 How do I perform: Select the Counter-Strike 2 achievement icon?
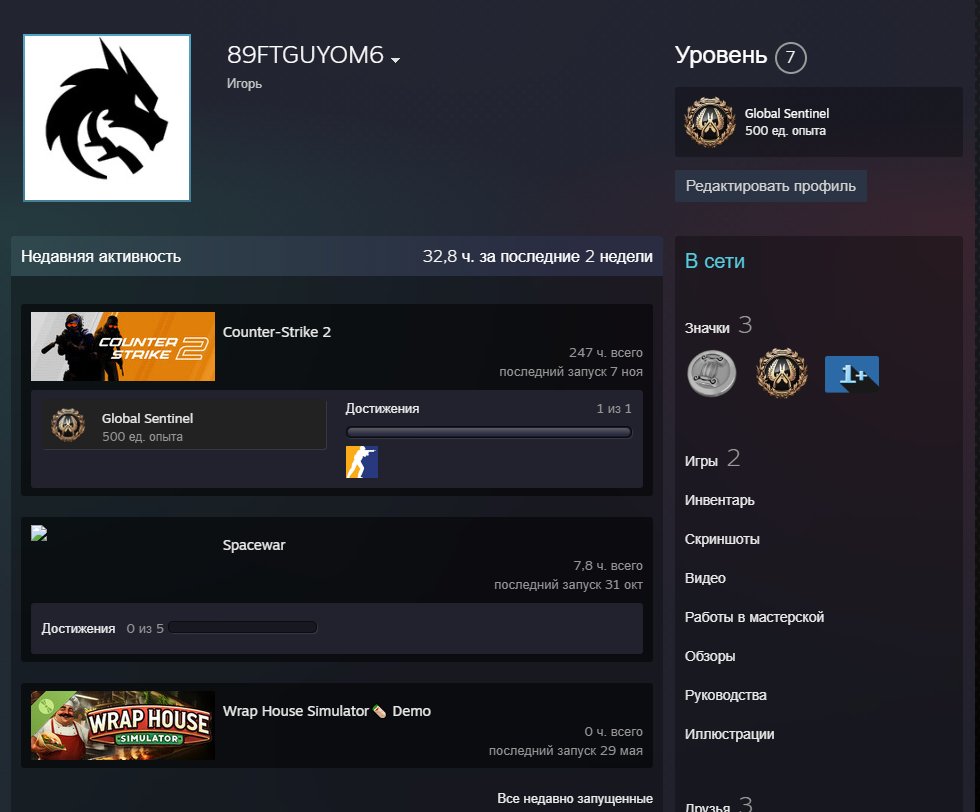[x=361, y=462]
